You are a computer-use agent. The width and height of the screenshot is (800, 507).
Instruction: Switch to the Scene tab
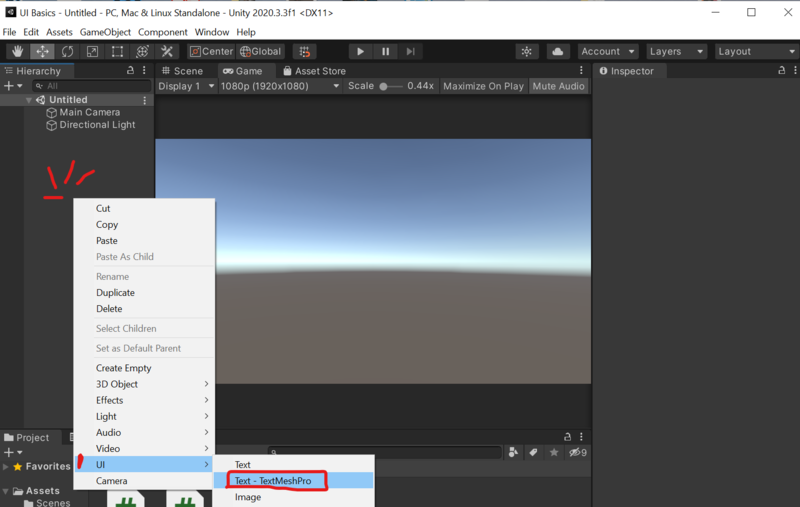tap(182, 71)
